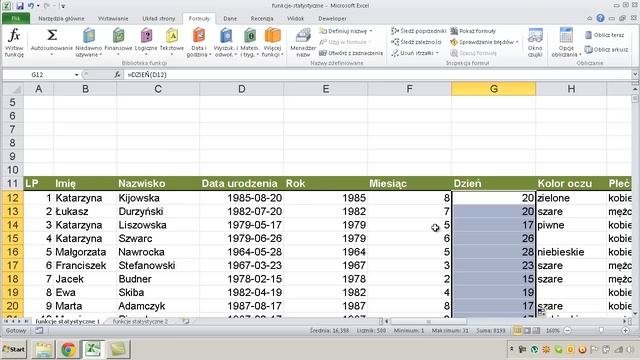Switch to Deweloper tab
This screenshot has width=640, height=360.
click(332, 18)
